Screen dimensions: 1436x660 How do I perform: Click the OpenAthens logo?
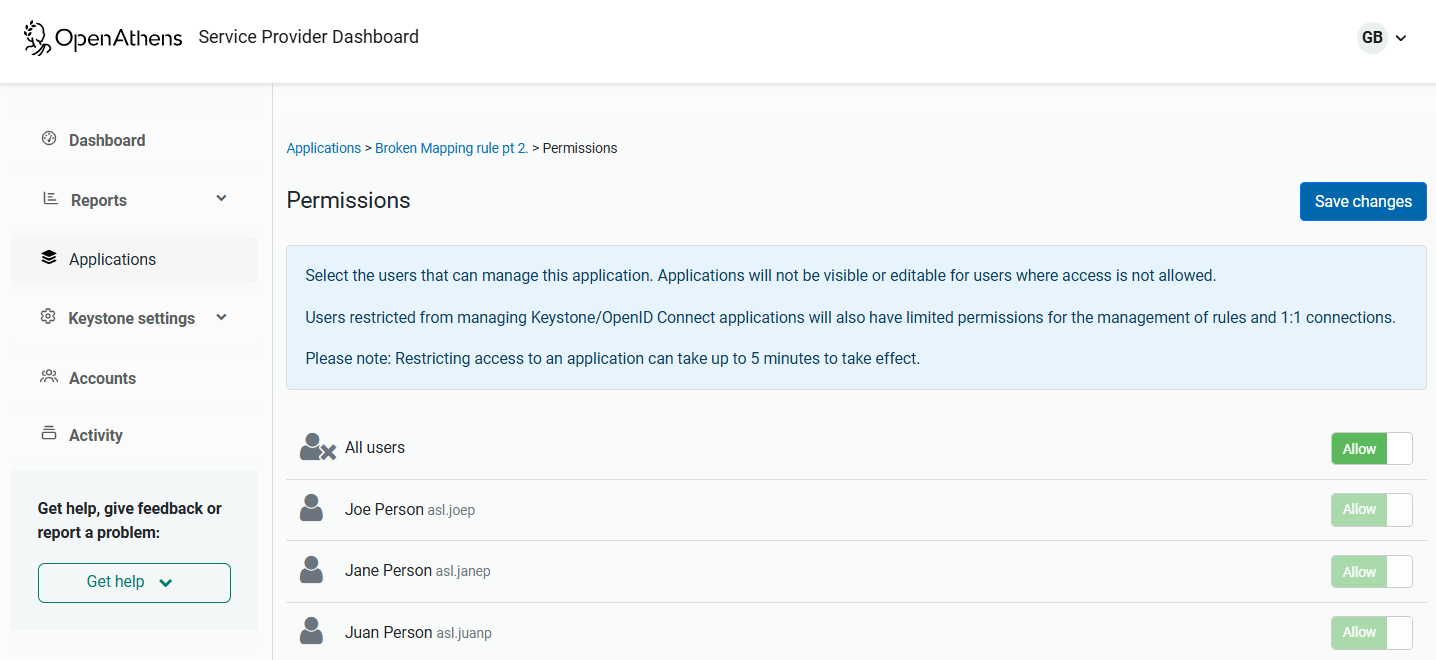point(103,37)
